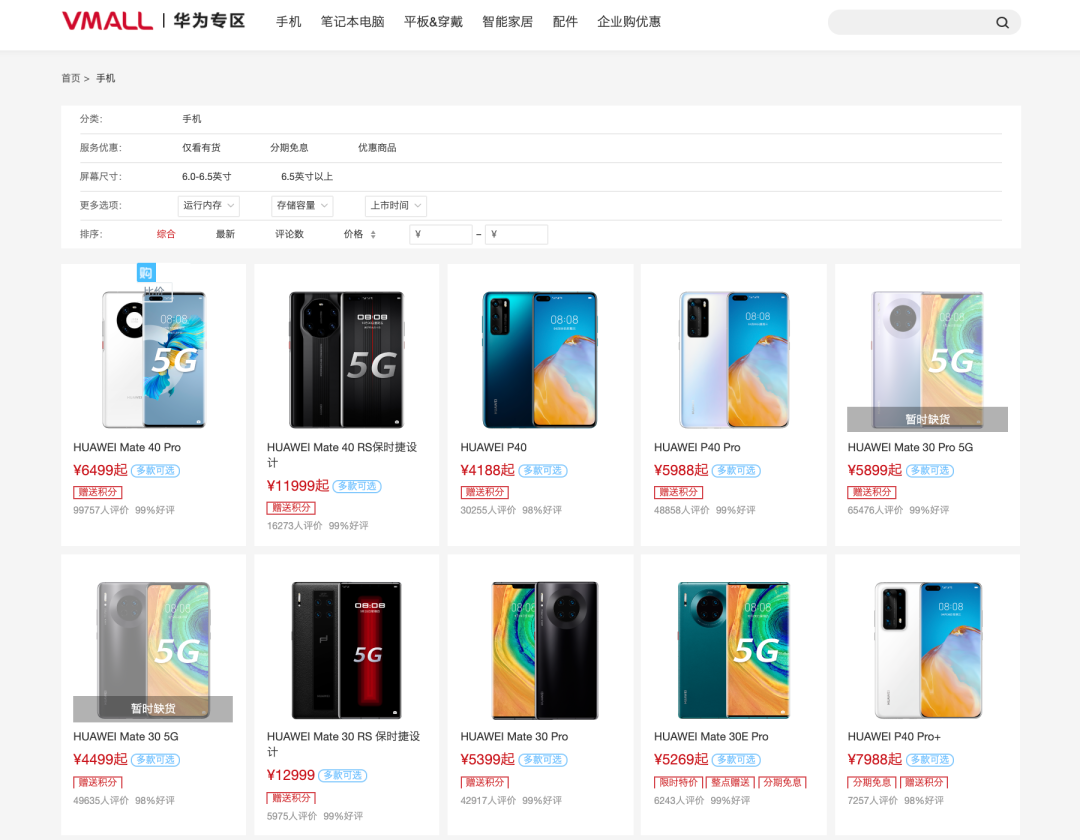Image resolution: width=1080 pixels, height=840 pixels.
Task: Click the blue 购 badge icon
Action: click(146, 273)
